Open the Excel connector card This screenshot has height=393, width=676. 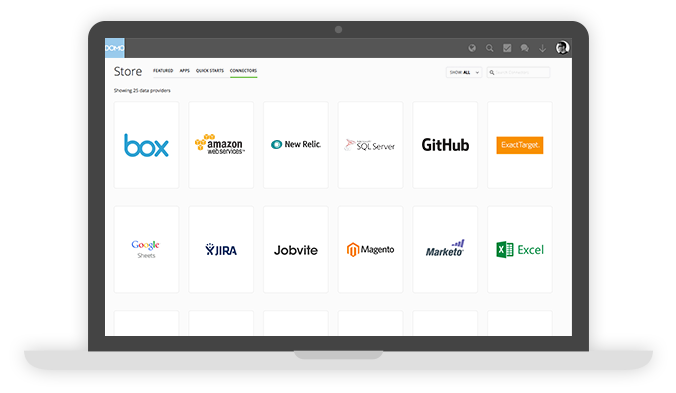(x=520, y=250)
